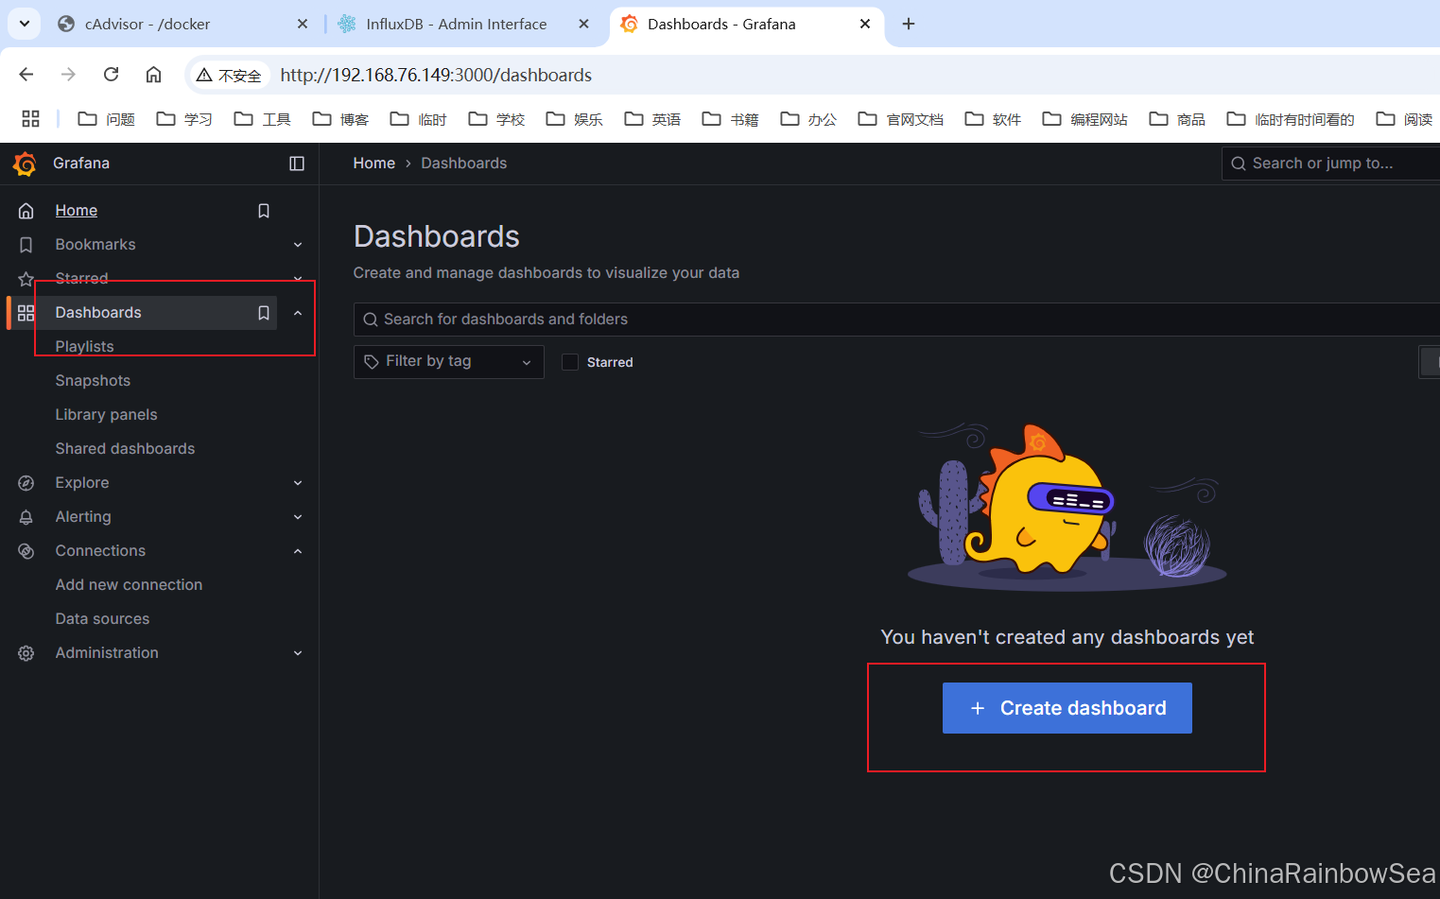Open the Home section via its house icon

coord(25,210)
